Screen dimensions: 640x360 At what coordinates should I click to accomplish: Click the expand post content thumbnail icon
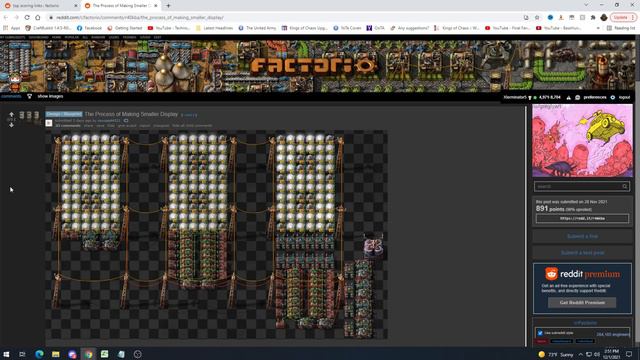[49, 123]
